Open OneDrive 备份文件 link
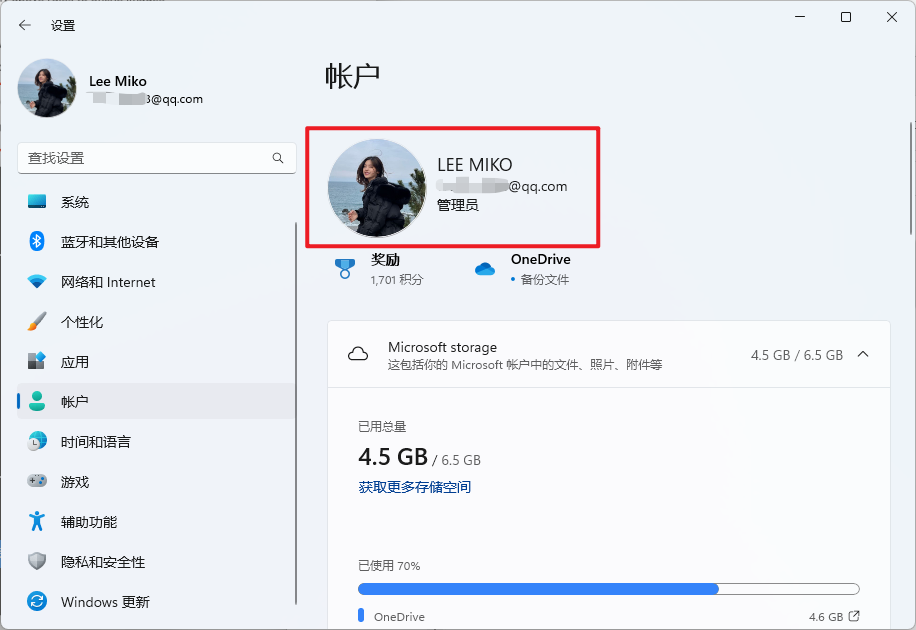The height and width of the screenshot is (630, 916). [522, 269]
